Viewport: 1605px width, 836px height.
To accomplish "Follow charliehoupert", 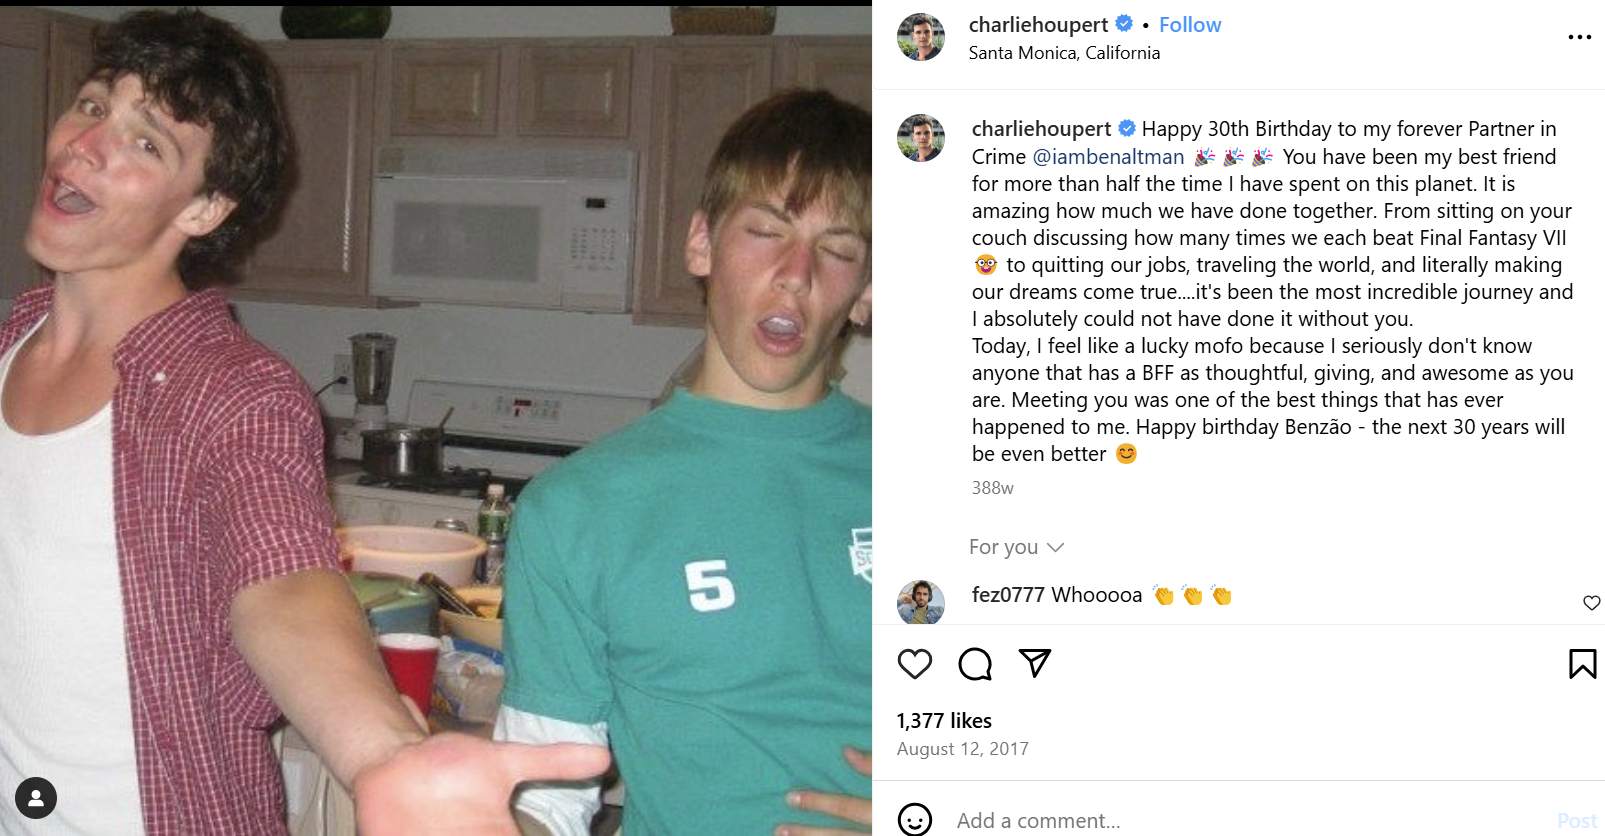I will 1190,25.
